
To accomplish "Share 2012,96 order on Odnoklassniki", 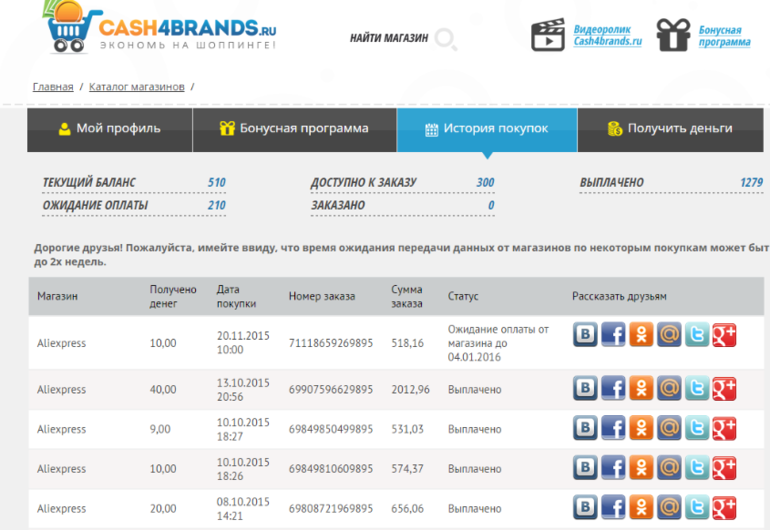I will (x=641, y=389).
